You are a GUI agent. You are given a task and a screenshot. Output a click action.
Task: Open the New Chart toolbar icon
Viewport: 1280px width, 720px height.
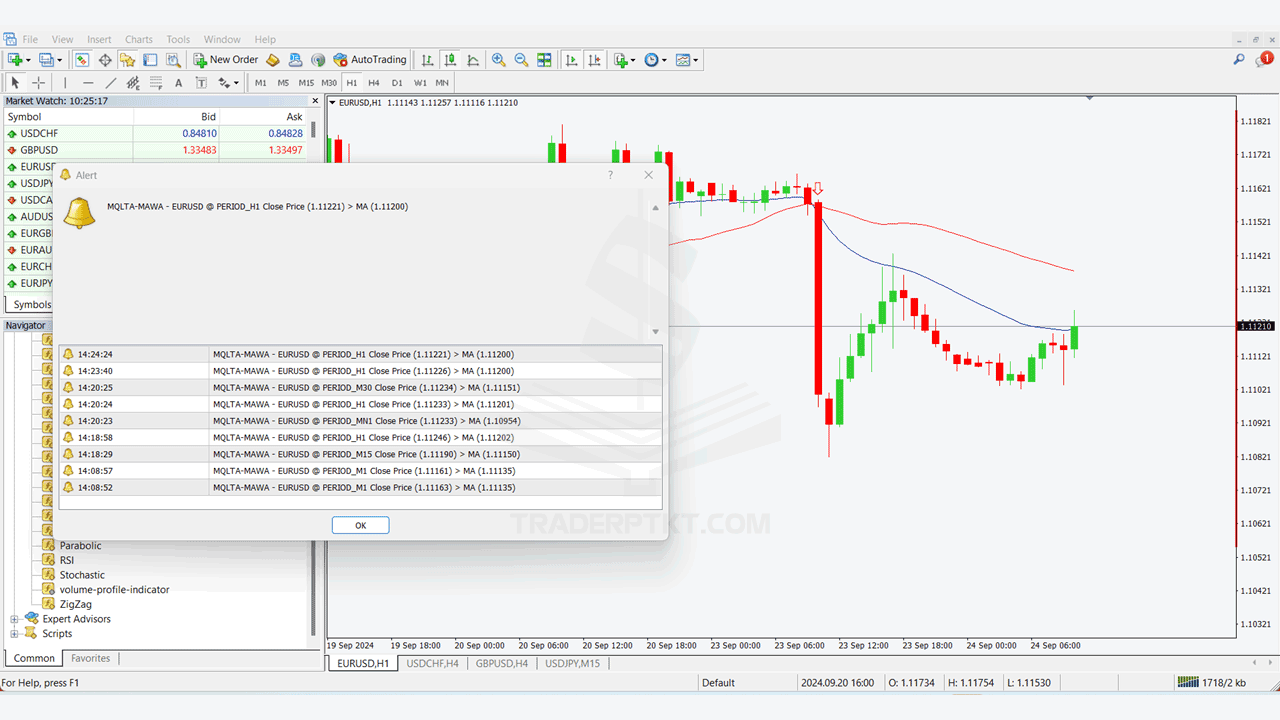15,60
